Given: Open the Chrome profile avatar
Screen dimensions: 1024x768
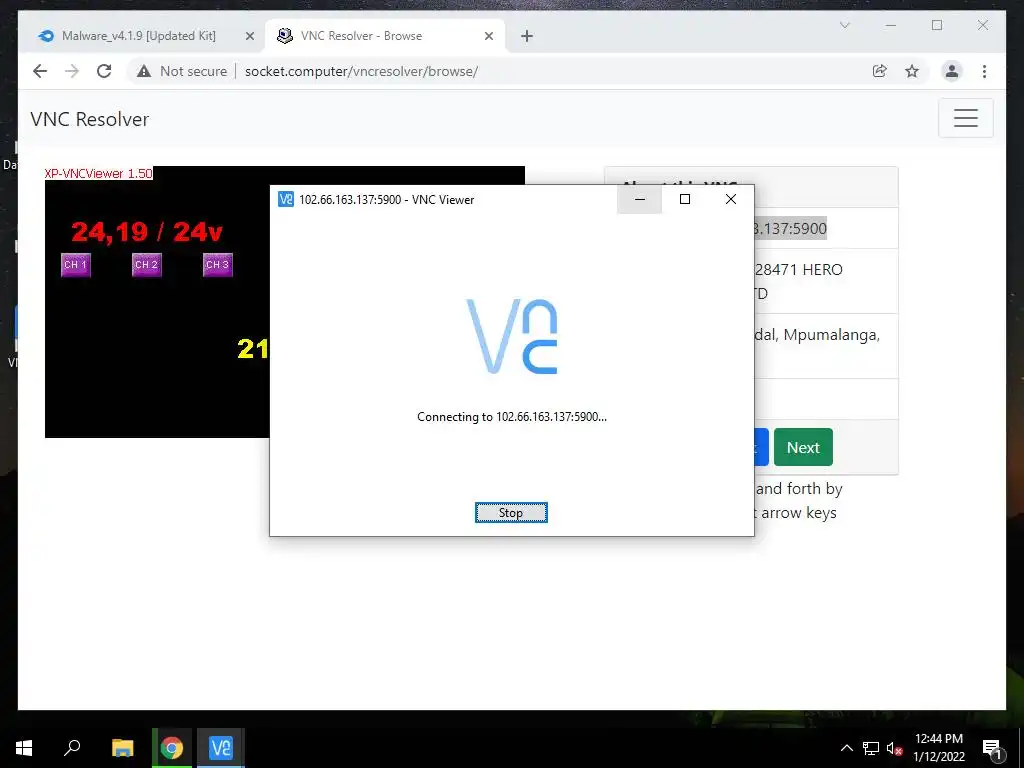Looking at the screenshot, I should click(952, 71).
